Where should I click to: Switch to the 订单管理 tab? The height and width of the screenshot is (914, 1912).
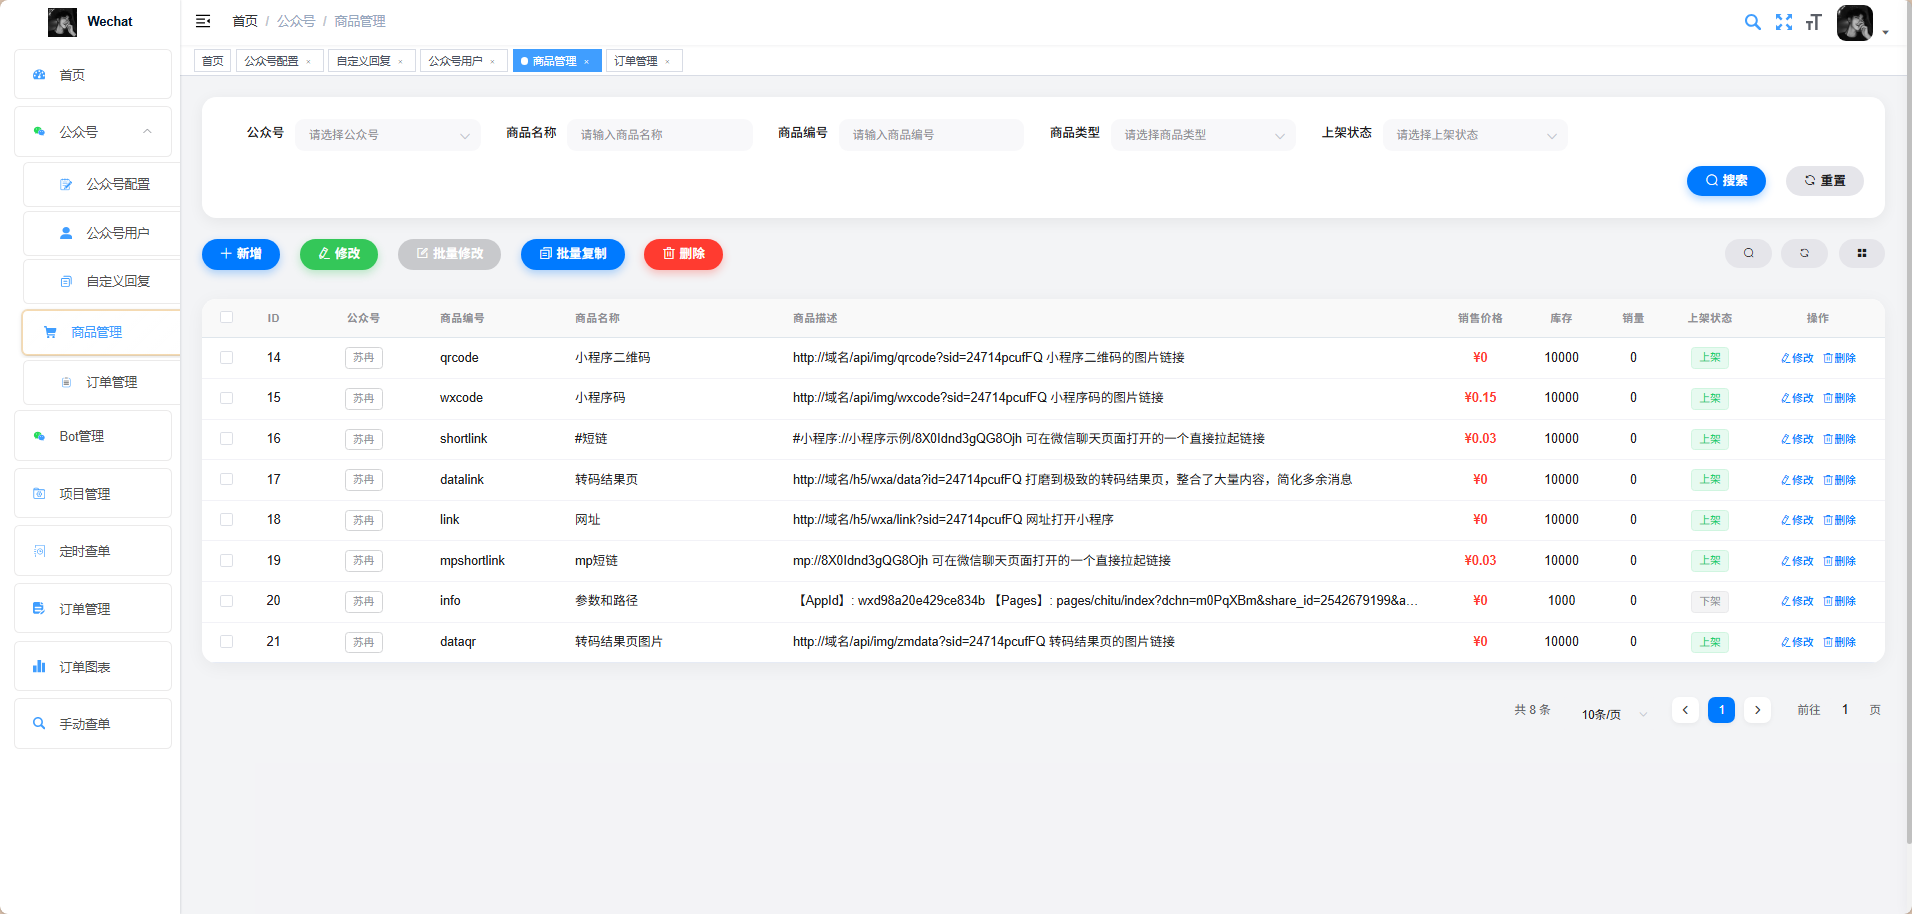click(x=637, y=61)
